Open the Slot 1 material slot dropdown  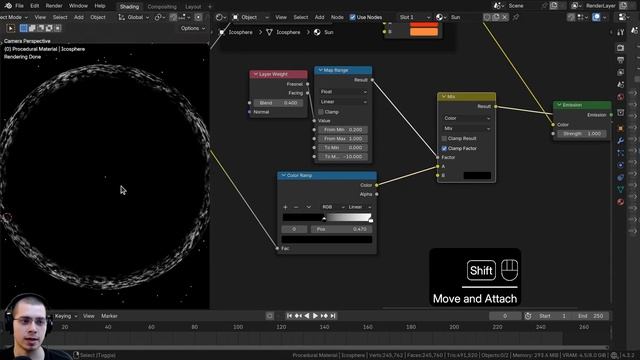point(414,17)
